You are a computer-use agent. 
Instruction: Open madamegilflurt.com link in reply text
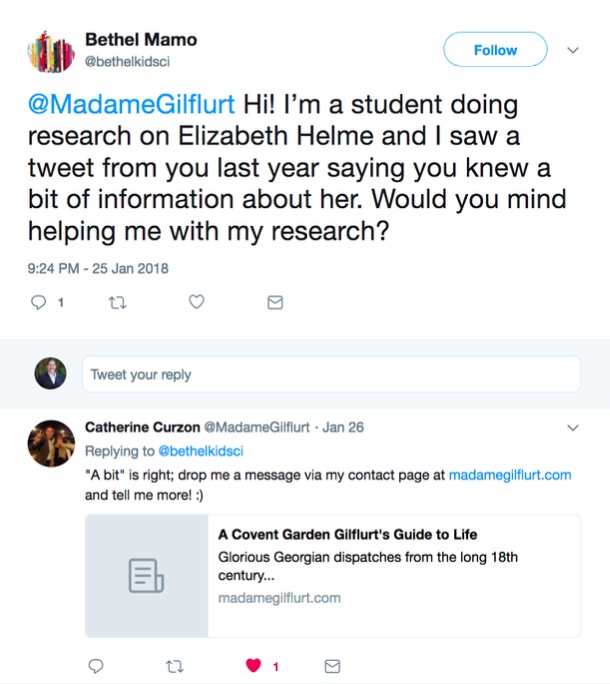click(x=510, y=475)
